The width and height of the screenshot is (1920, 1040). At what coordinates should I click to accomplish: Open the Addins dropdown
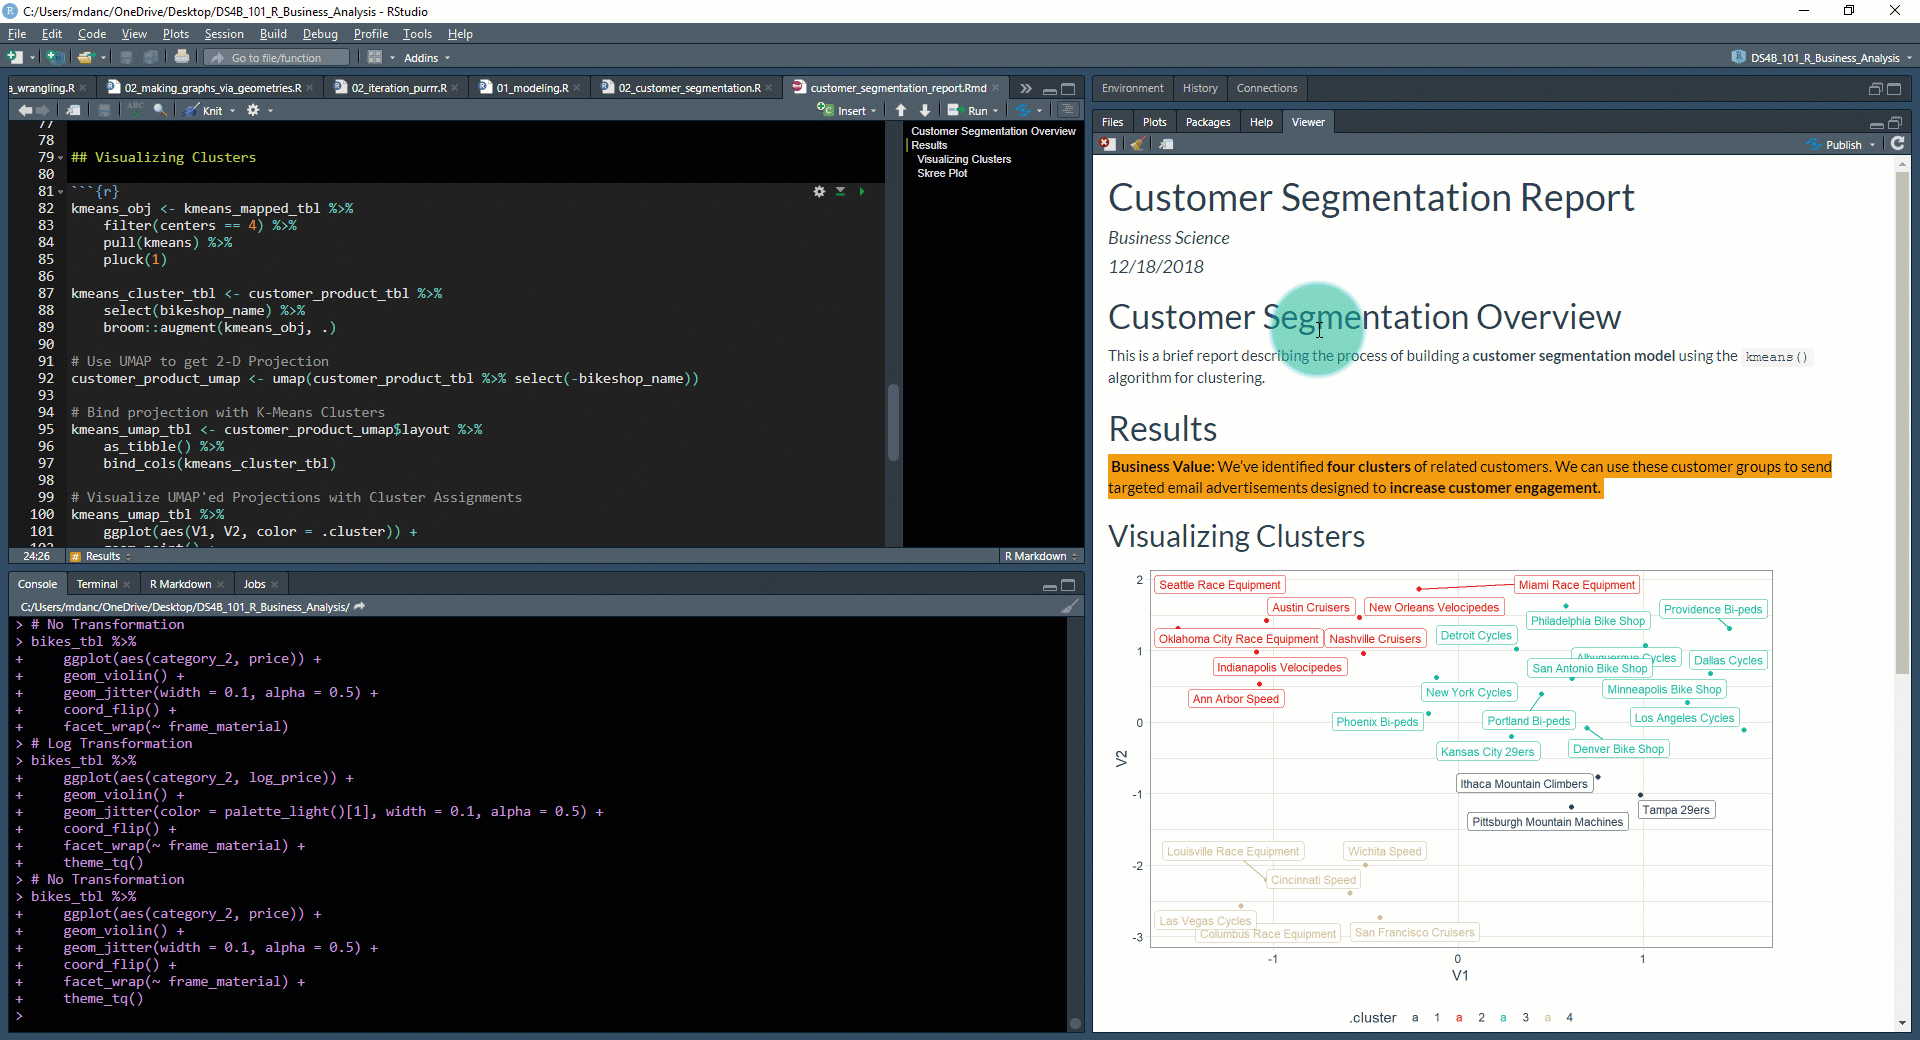tap(427, 58)
